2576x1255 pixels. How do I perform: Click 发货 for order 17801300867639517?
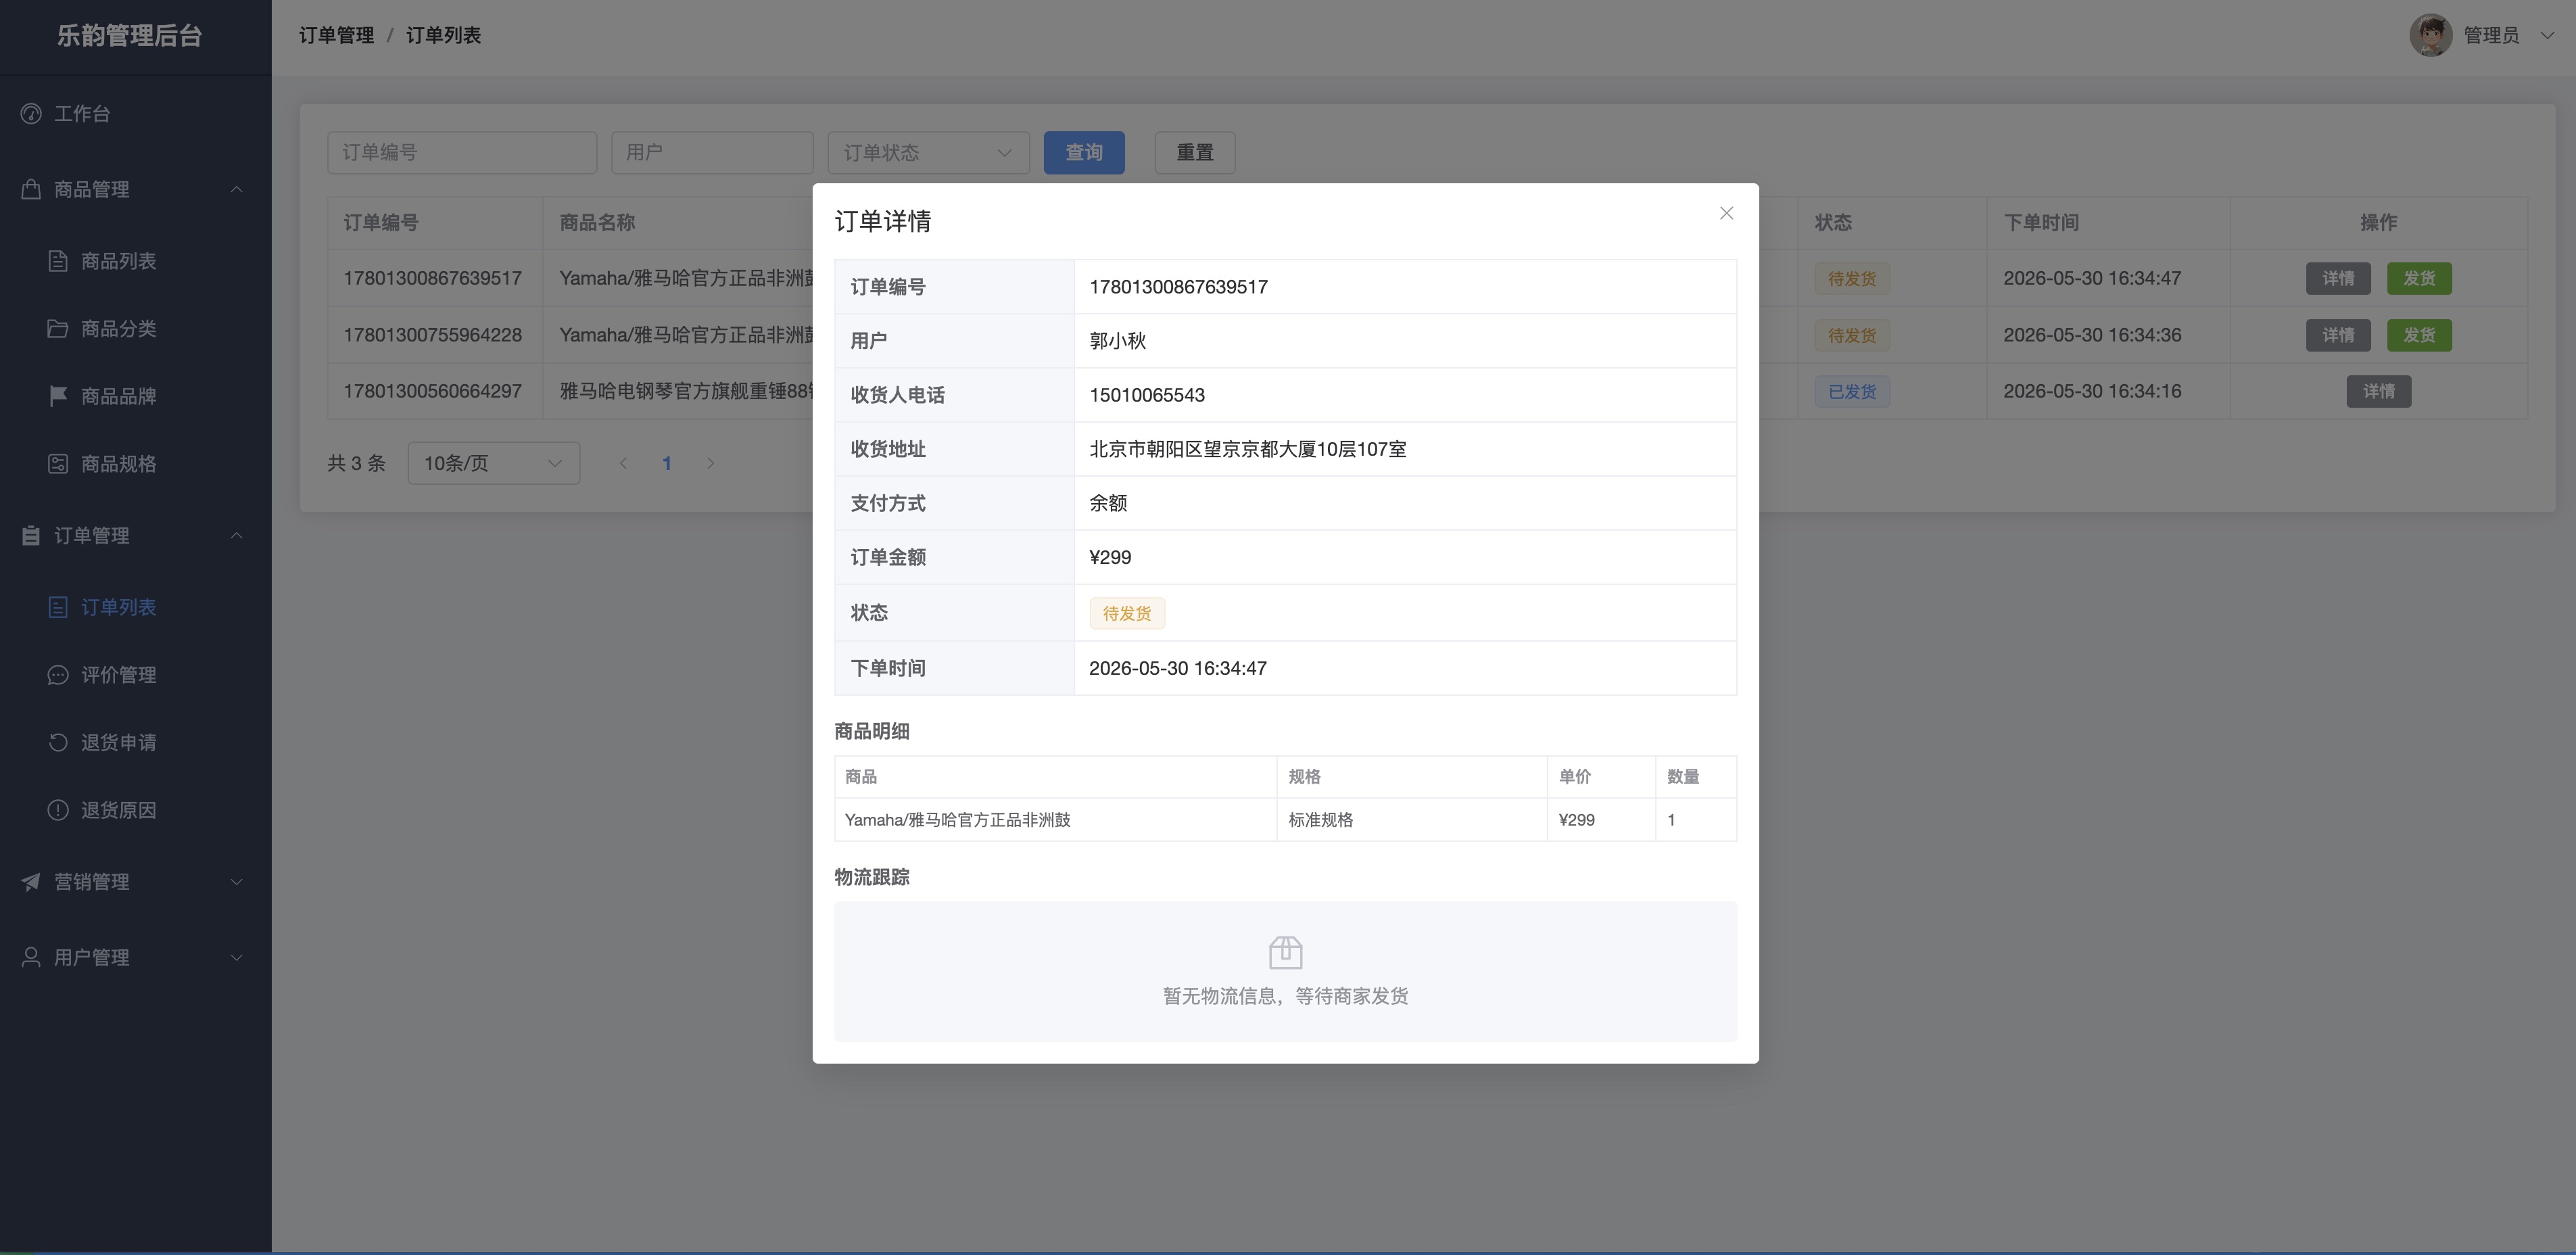coord(2419,278)
